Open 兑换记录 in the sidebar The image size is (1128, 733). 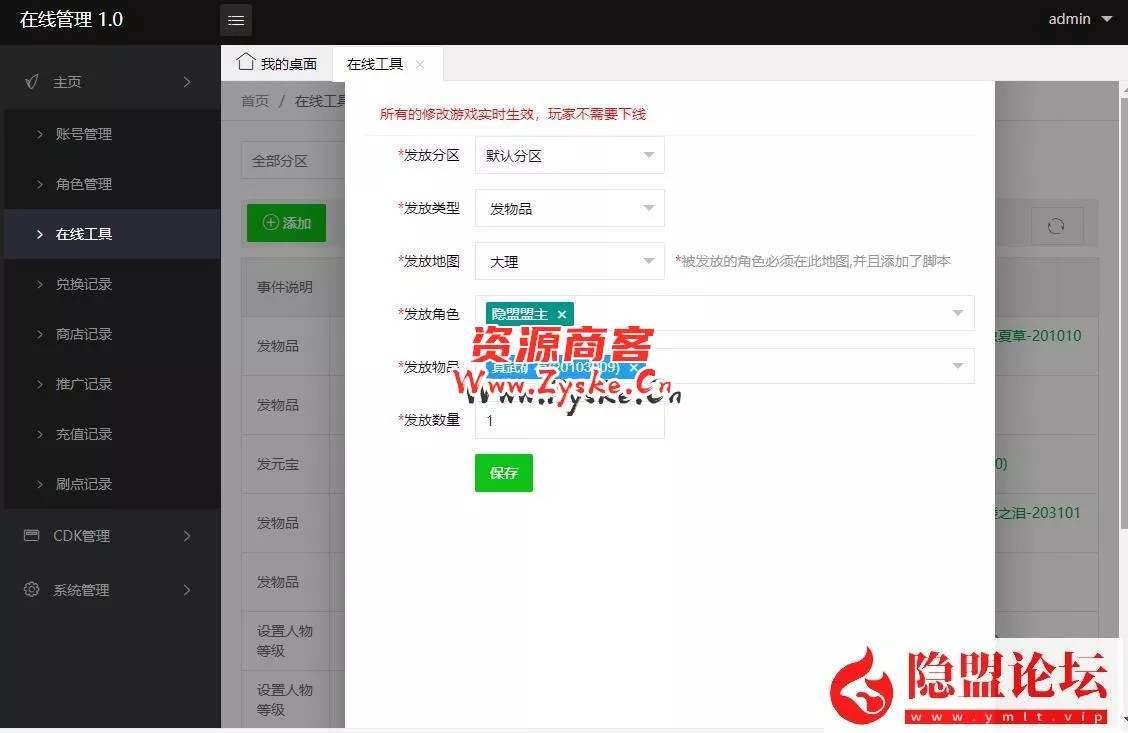(84, 284)
